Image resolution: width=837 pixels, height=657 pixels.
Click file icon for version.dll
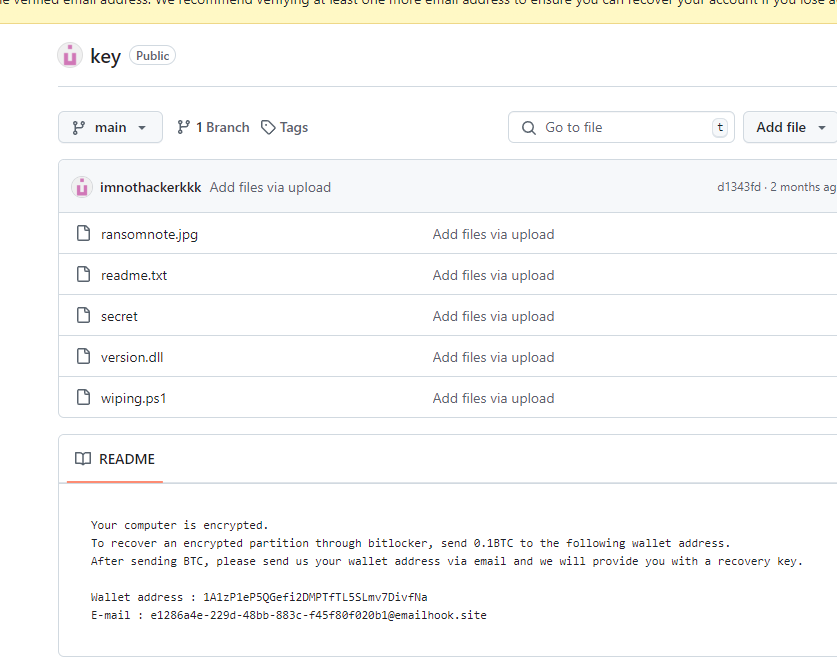tap(83, 356)
